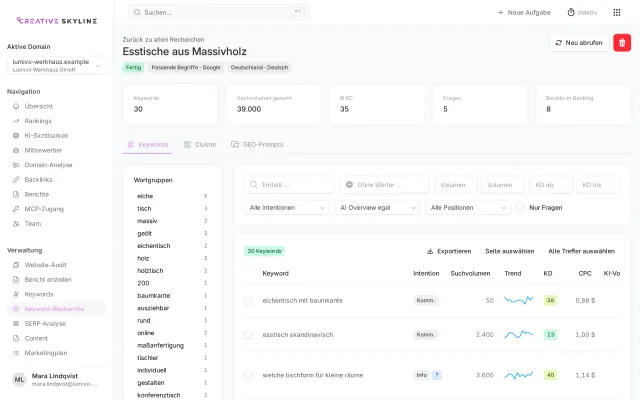Click the Inaktiv timer icon
The height and width of the screenshot is (400, 640).
coord(571,13)
